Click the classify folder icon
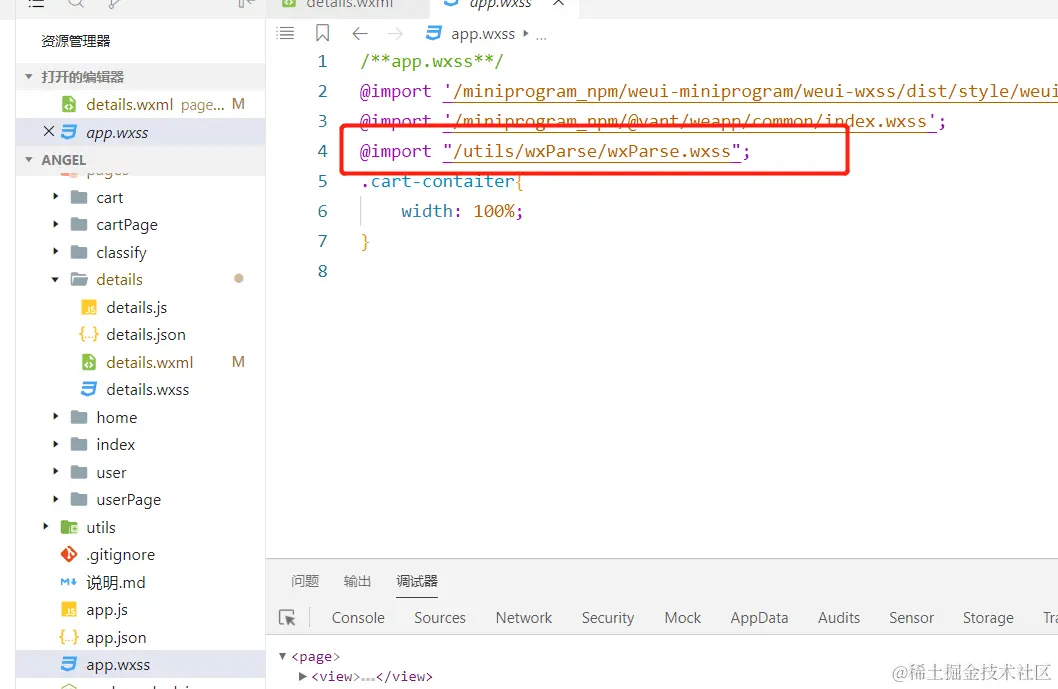 [79, 252]
